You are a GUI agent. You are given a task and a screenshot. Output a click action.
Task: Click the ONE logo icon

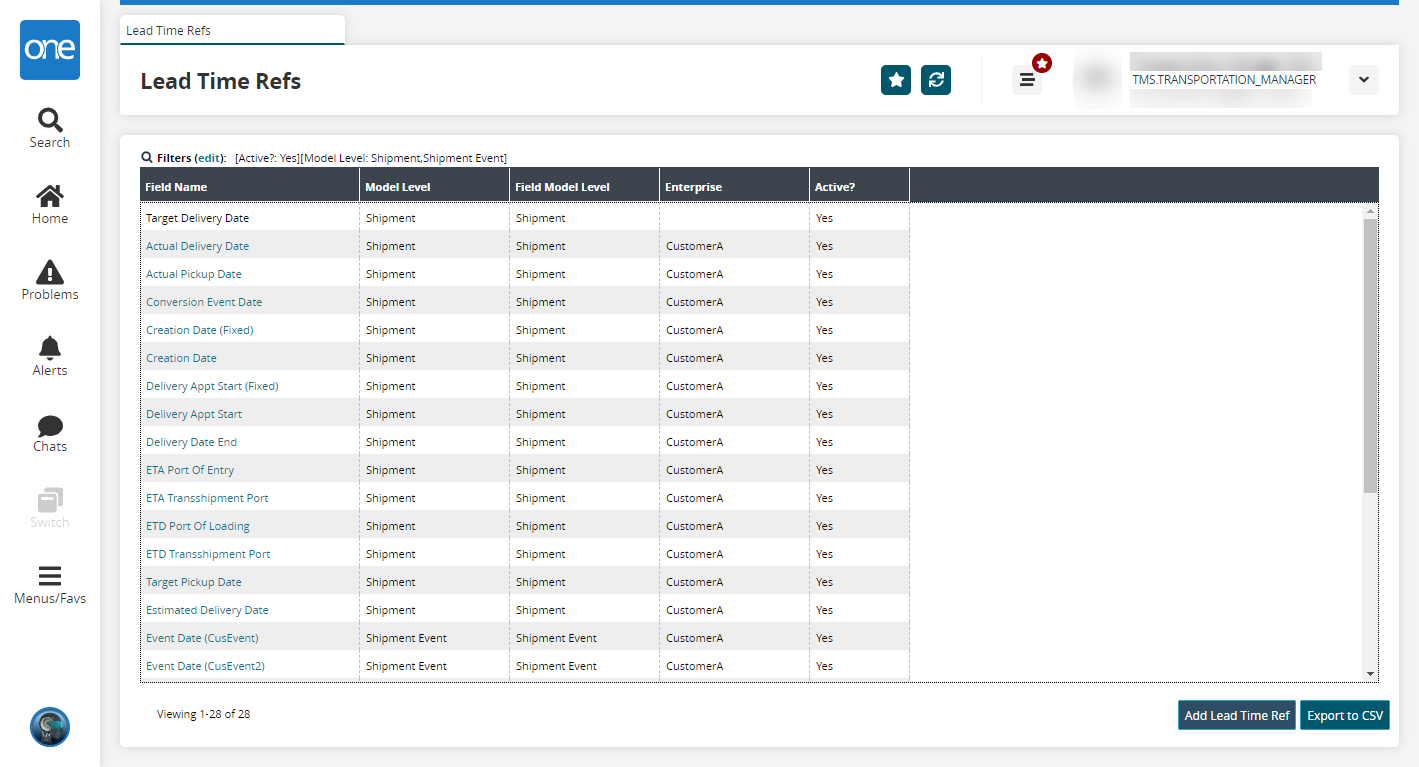50,50
